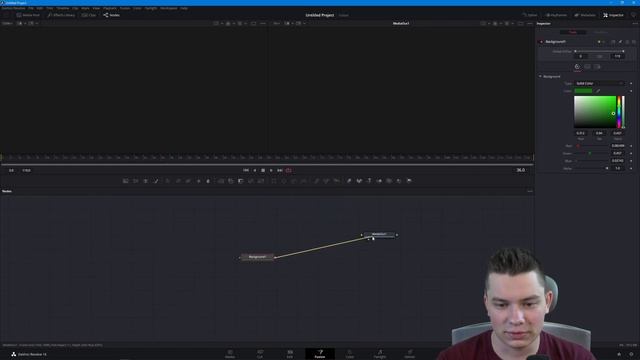This screenshot has height=360, width=640.
Task: Add a Renderer 3D node from the toolbar
Action: pyautogui.click(x=409, y=181)
